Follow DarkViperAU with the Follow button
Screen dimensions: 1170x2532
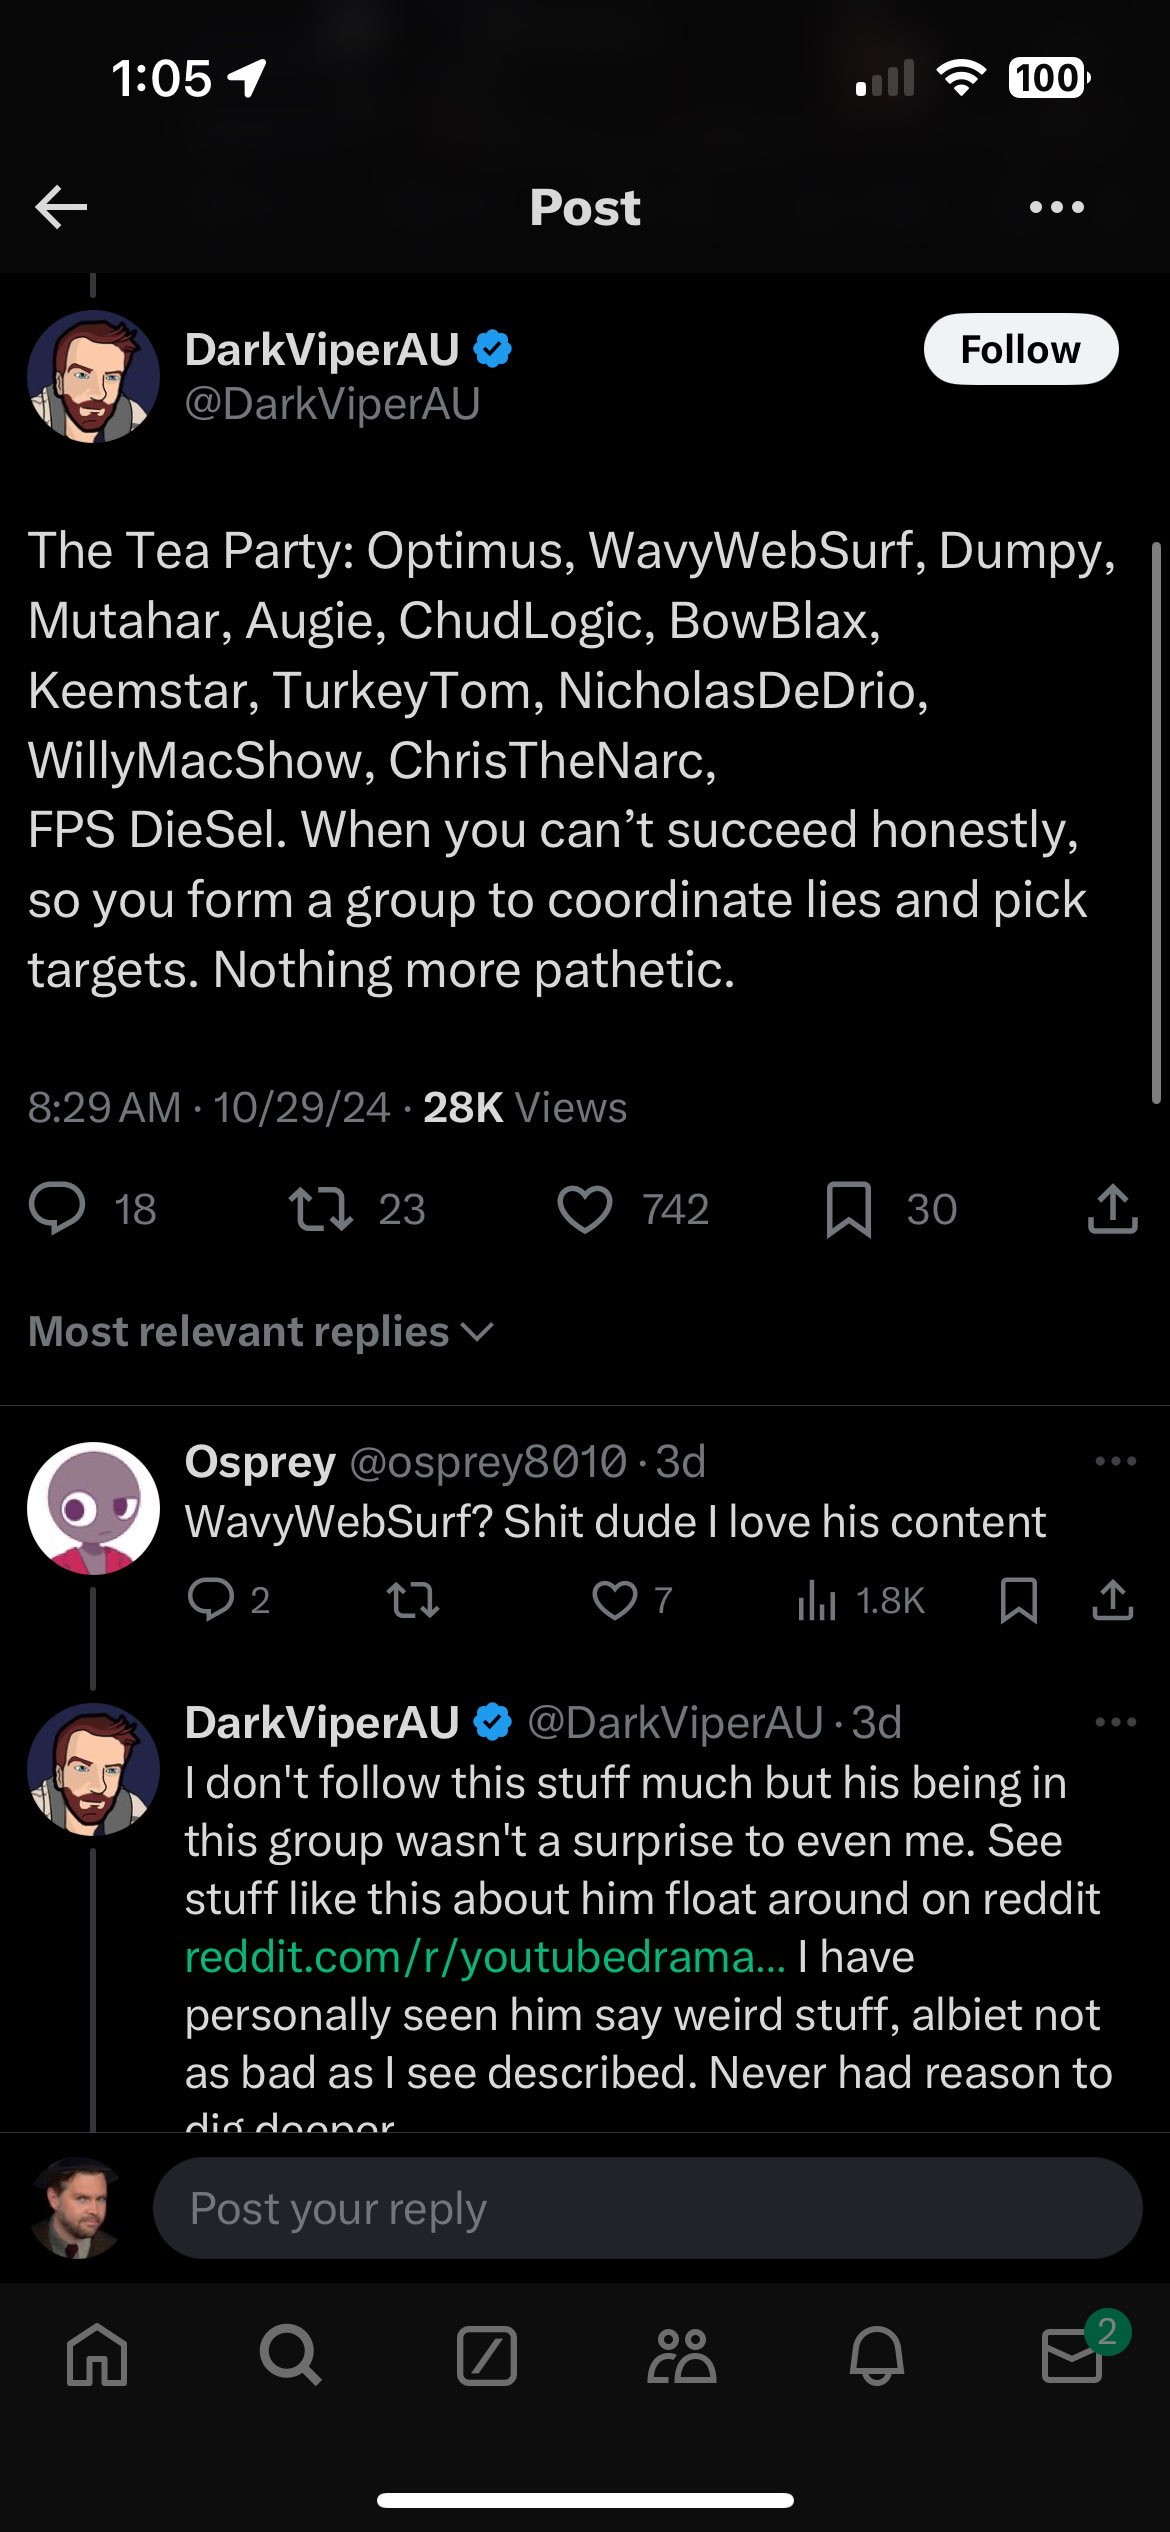tap(1020, 350)
